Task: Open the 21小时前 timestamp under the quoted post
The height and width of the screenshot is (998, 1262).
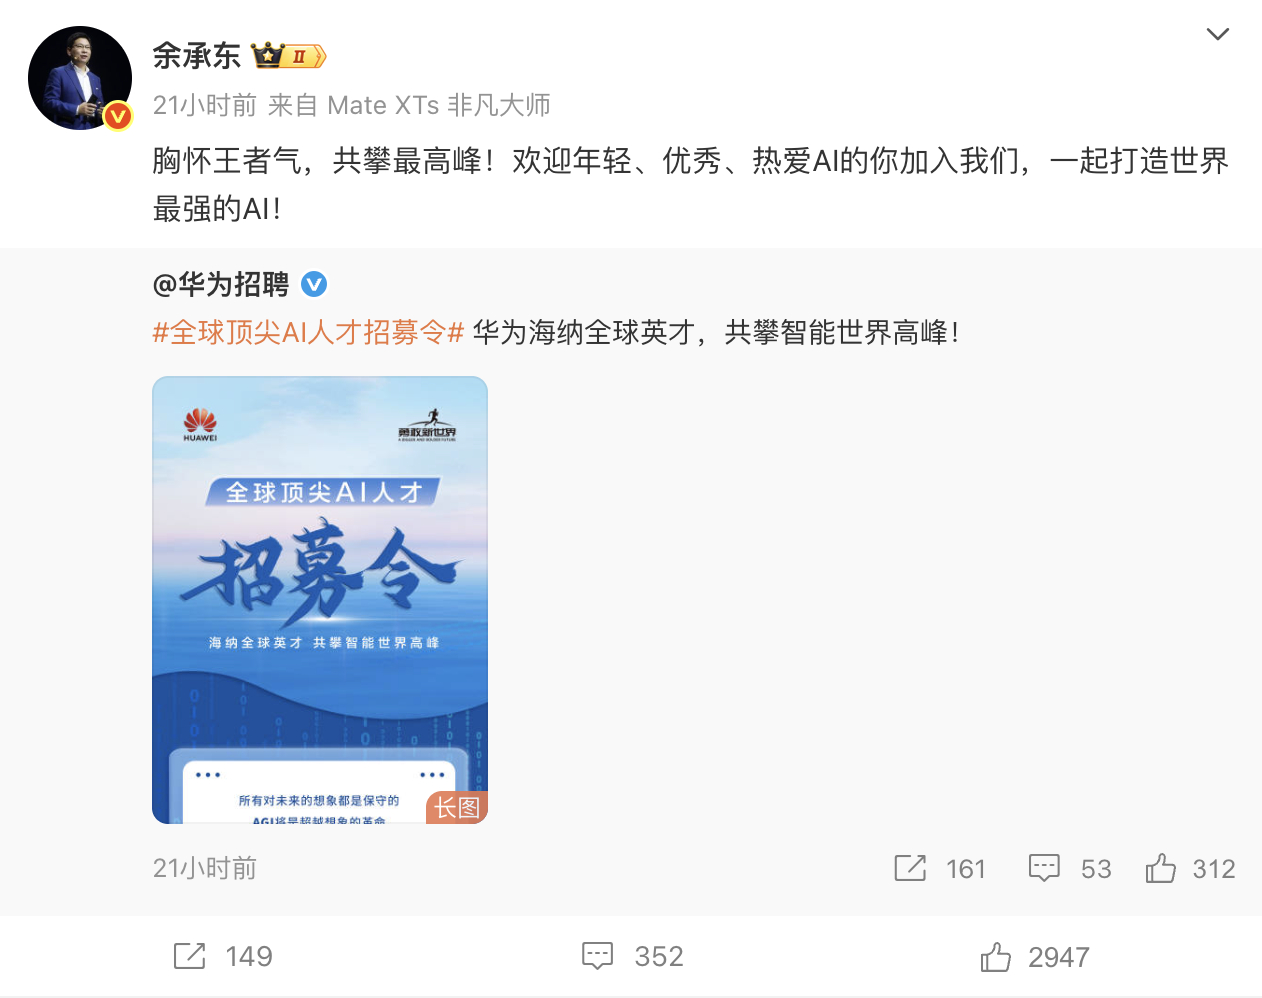Action: click(205, 868)
